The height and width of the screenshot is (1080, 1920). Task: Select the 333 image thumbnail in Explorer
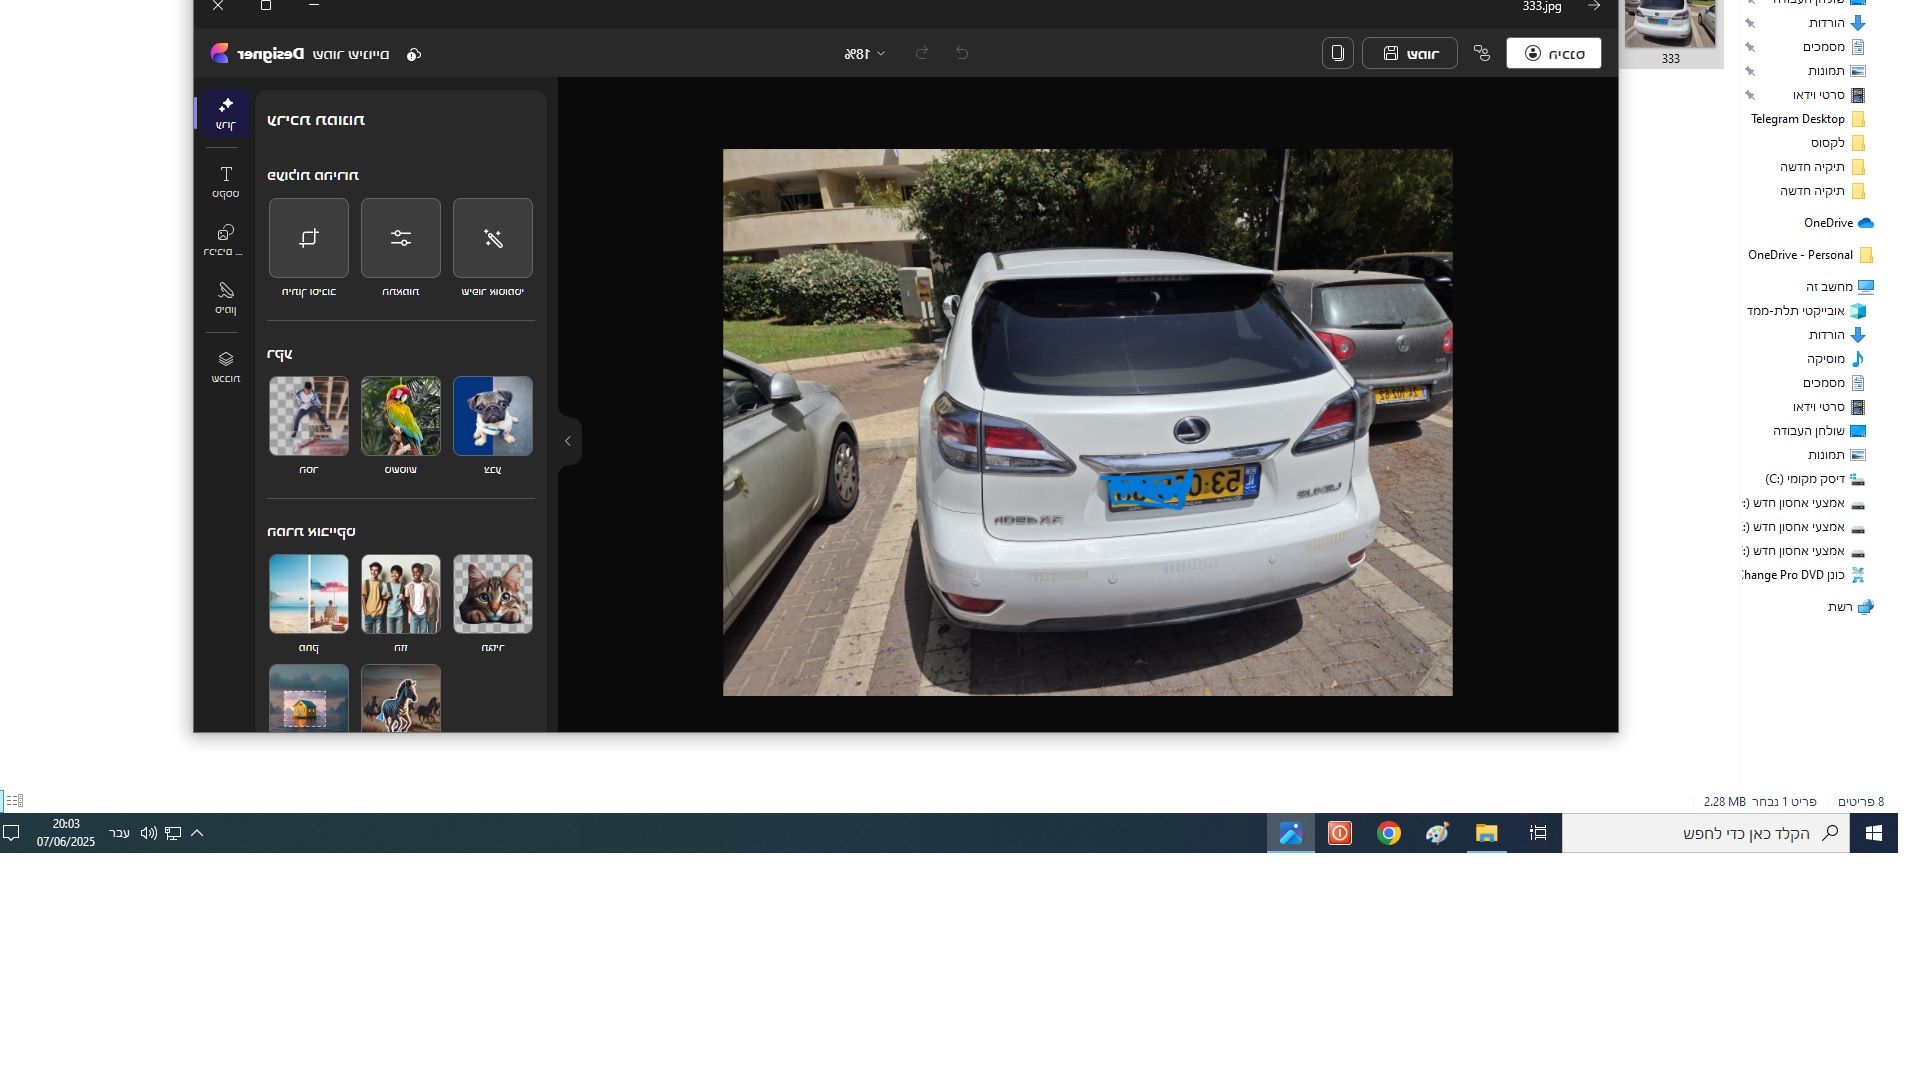1670,24
